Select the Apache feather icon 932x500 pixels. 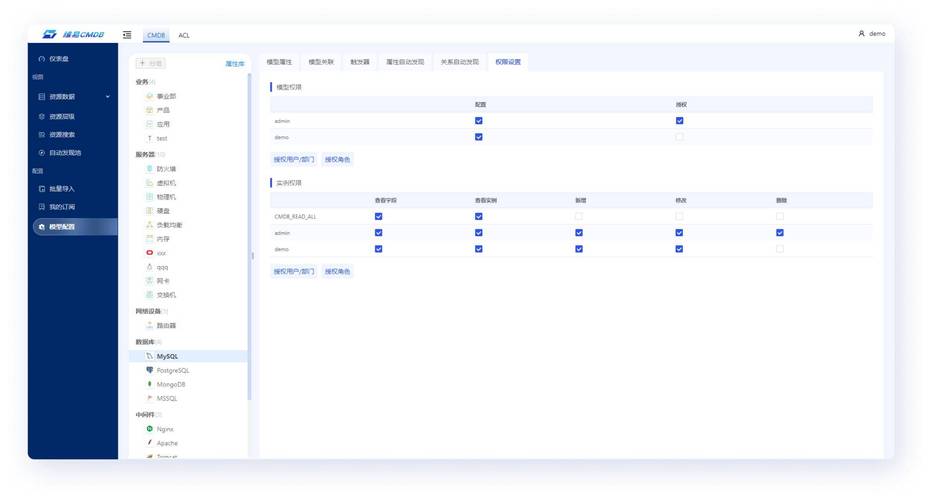pos(150,443)
